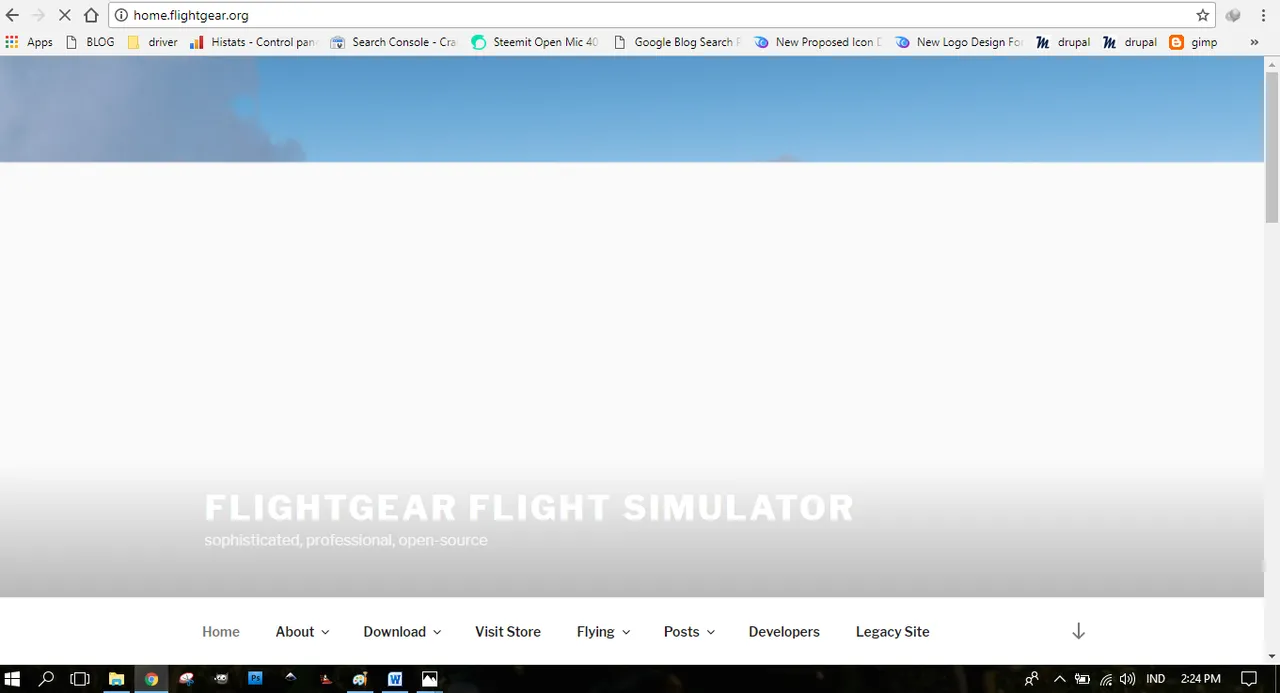This screenshot has height=693, width=1280.
Task: Open Microsoft Word from the taskbar
Action: (394, 679)
